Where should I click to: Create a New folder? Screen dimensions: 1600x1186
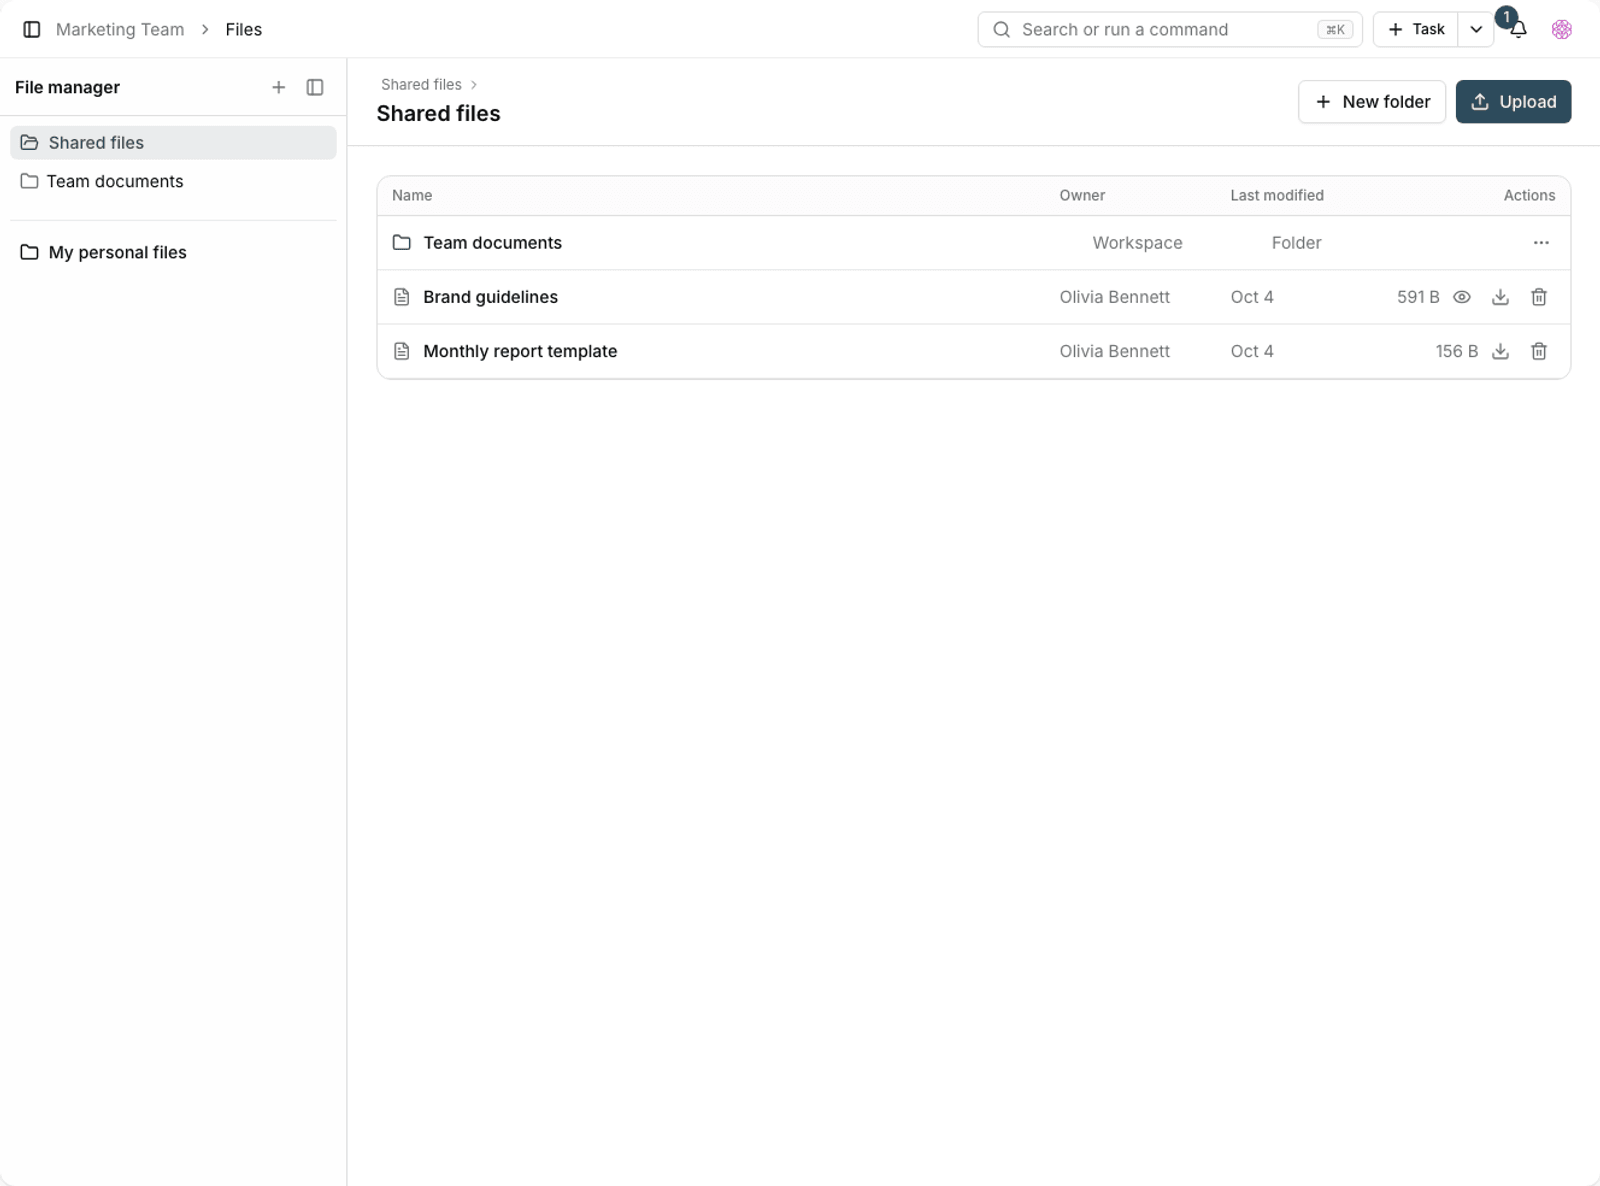(1372, 102)
